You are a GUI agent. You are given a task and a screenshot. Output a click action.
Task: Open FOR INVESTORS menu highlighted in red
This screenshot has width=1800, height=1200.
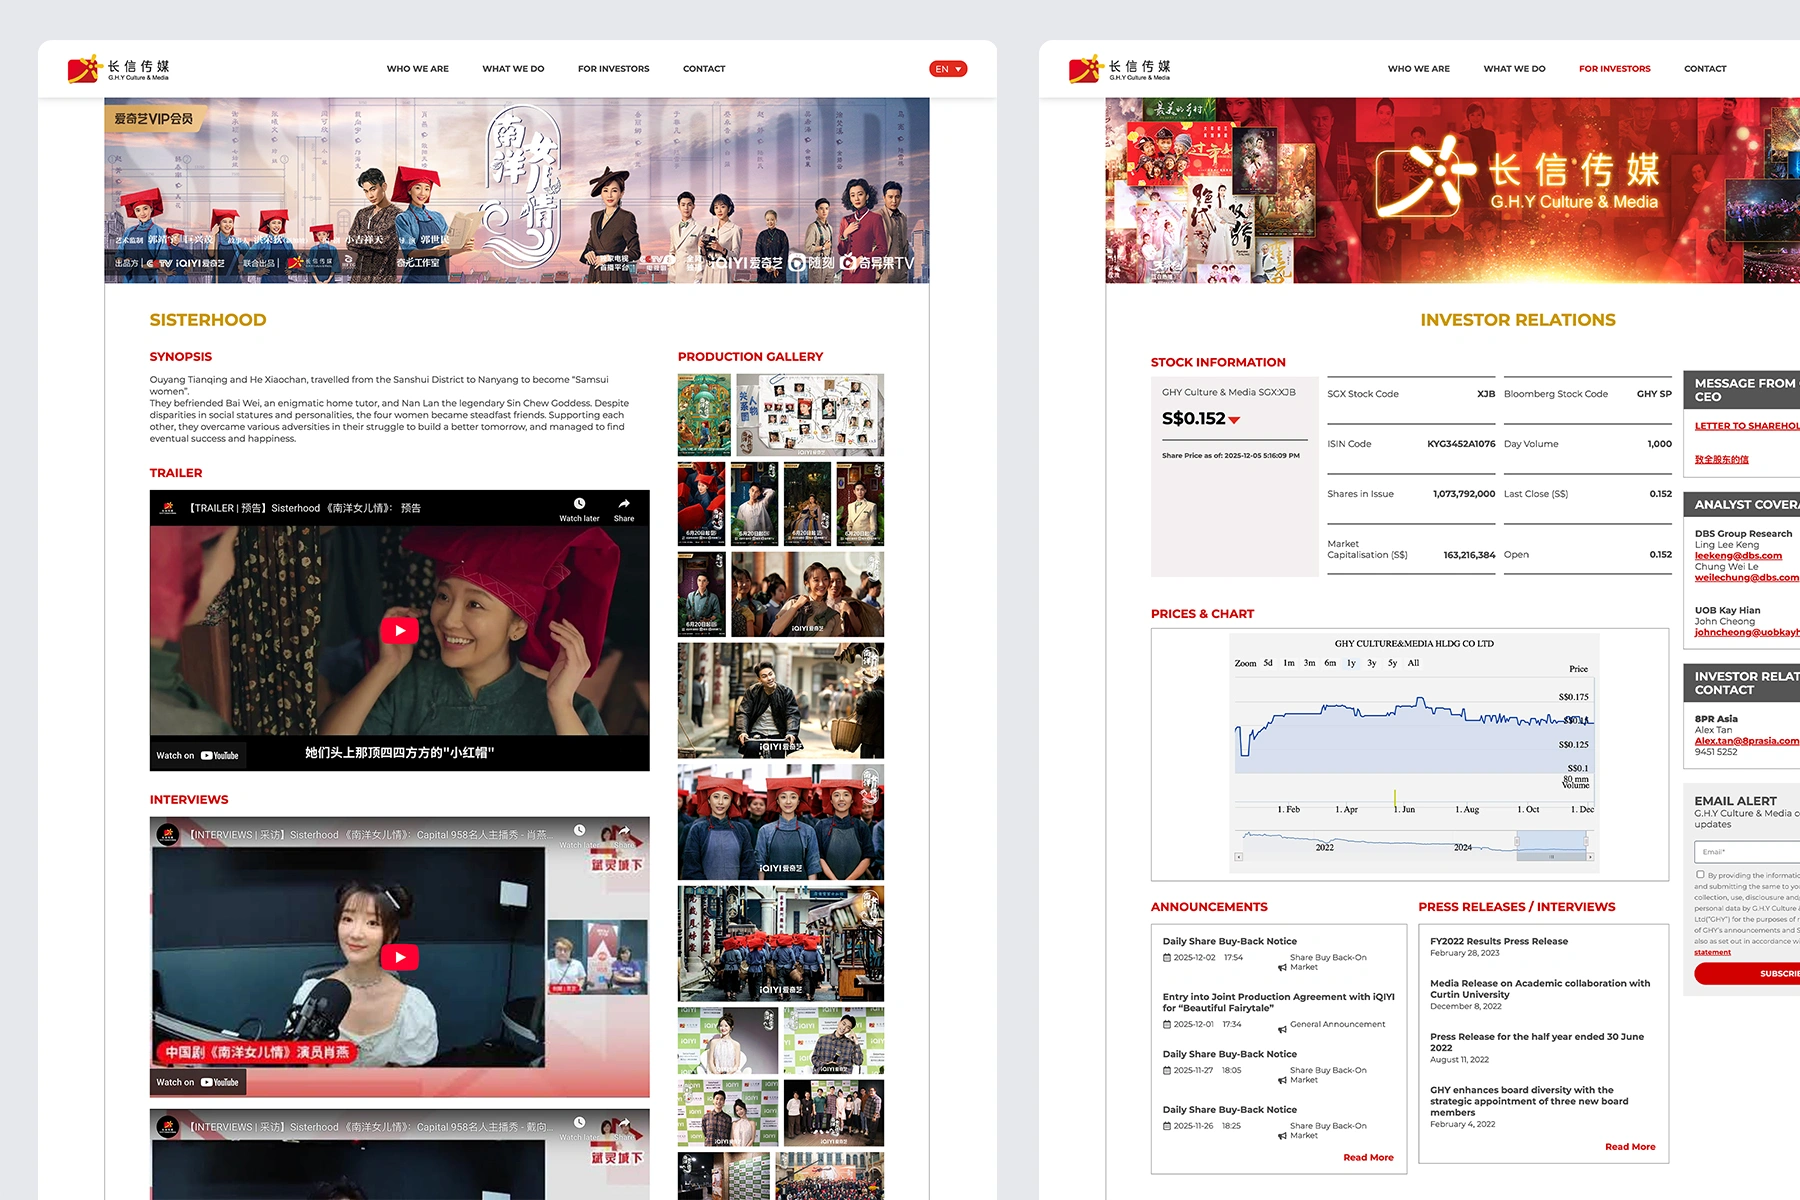[x=1614, y=69]
